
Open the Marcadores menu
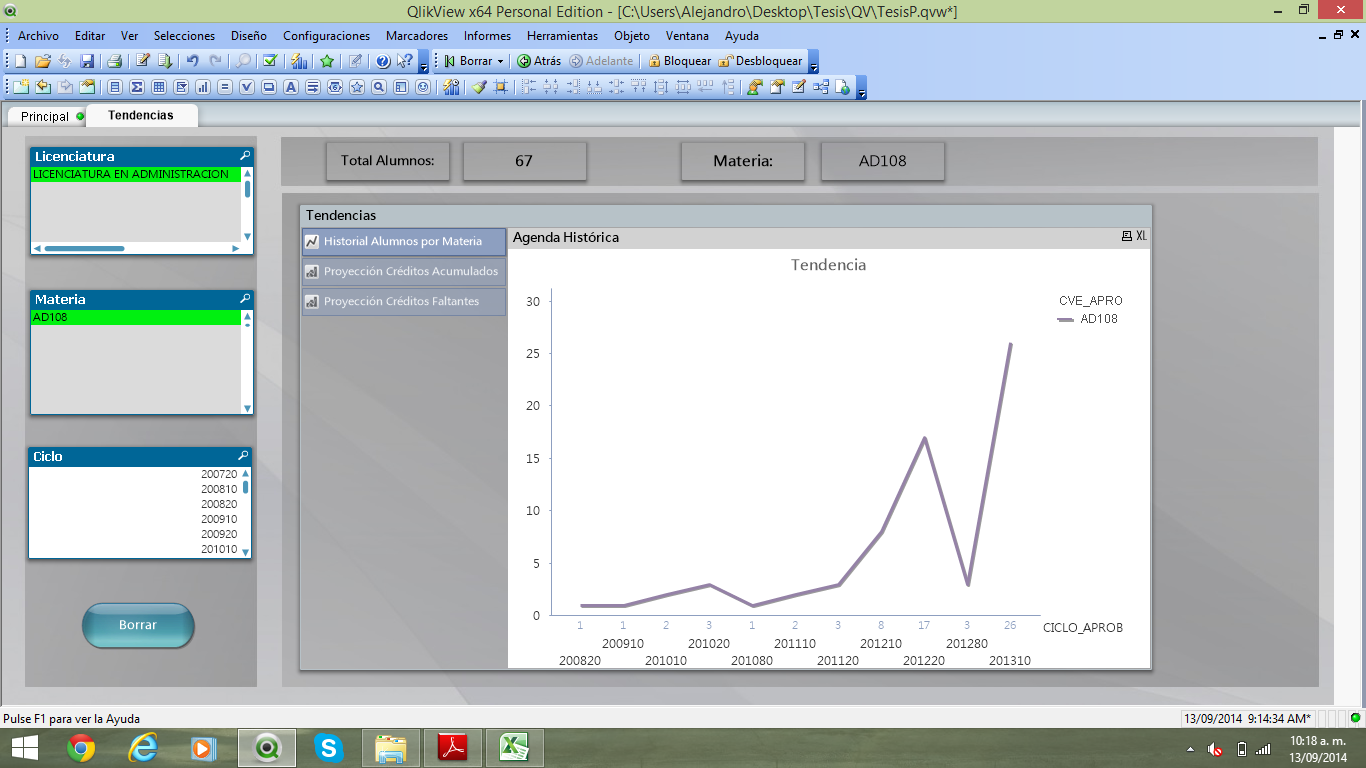point(417,35)
